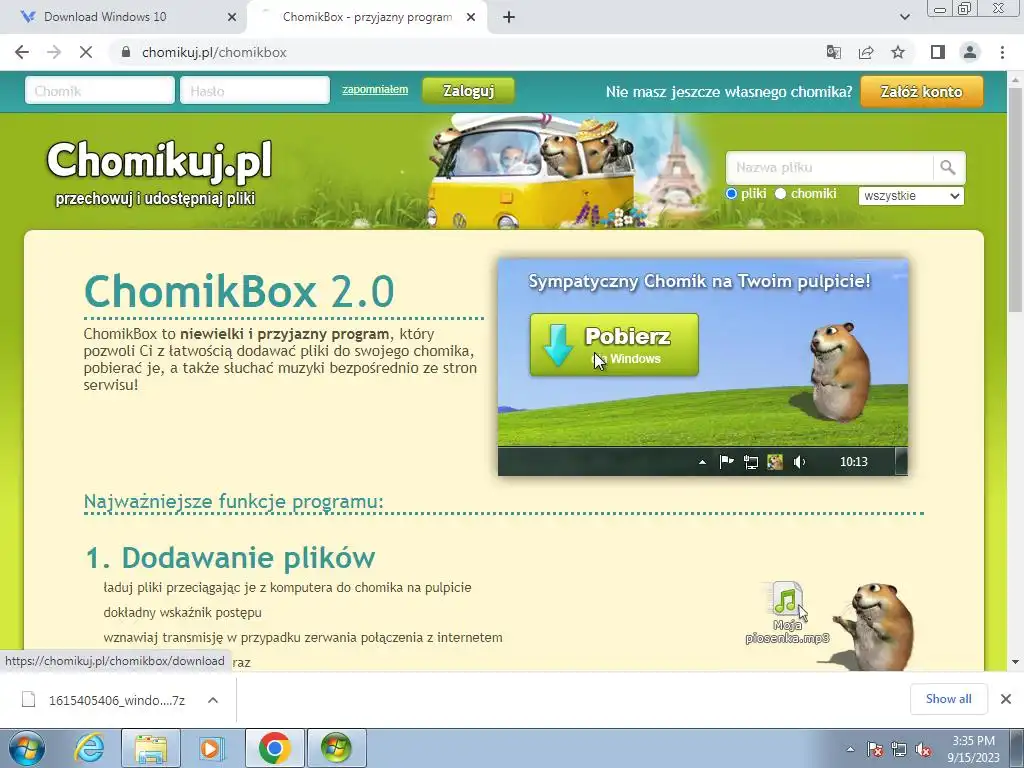This screenshot has height=768, width=1024.
Task: Open the Chrome three-dot menu
Action: (1002, 52)
